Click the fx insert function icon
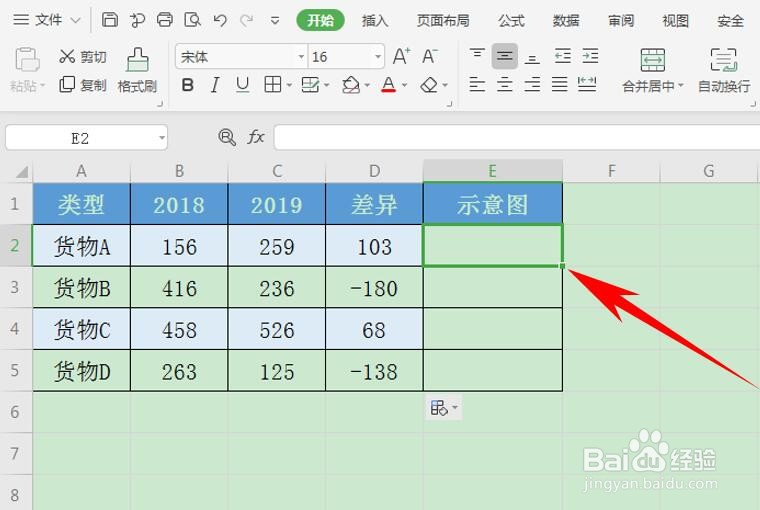The height and width of the screenshot is (510, 760). (x=256, y=137)
